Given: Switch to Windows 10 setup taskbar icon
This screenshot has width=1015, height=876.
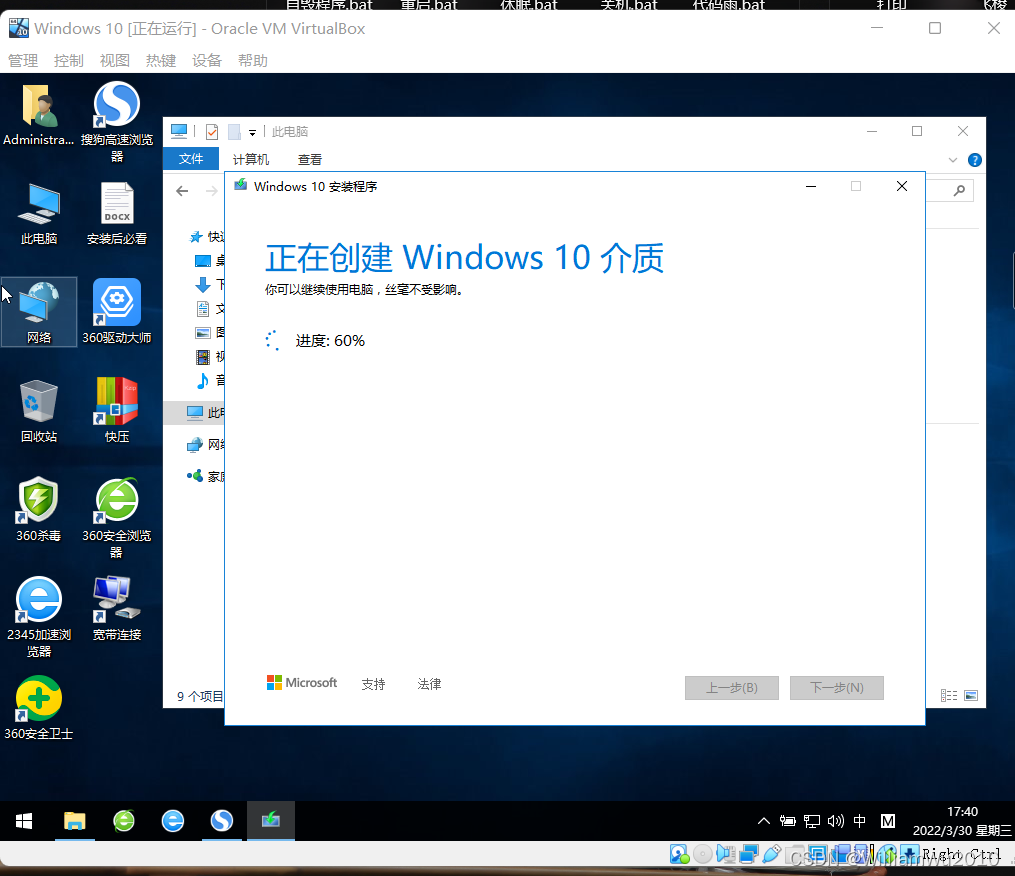Looking at the screenshot, I should pyautogui.click(x=271, y=821).
